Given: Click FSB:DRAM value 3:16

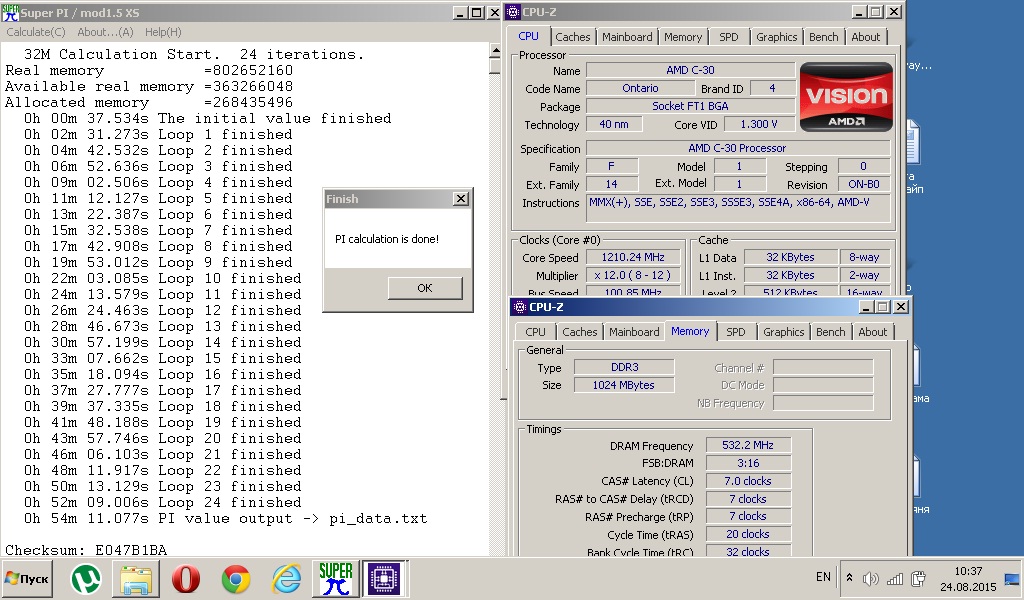Looking at the screenshot, I should click(x=748, y=463).
